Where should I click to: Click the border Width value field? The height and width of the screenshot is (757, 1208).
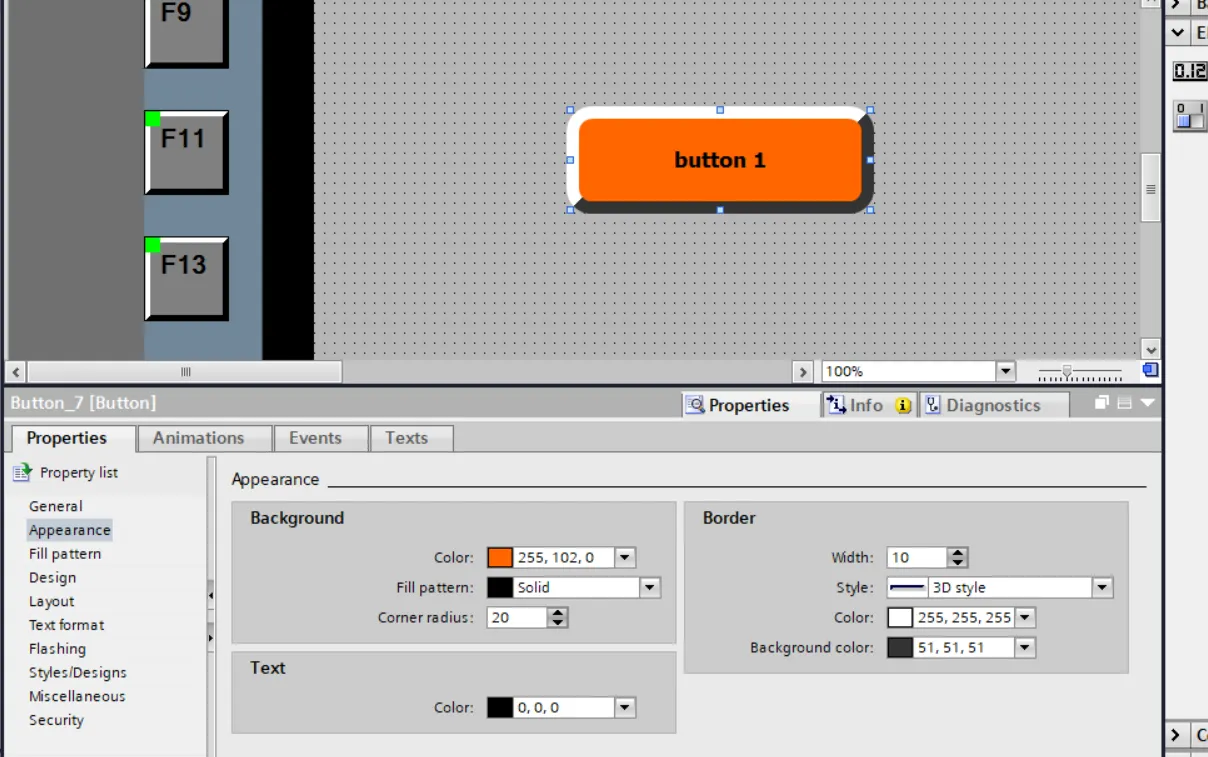pos(917,558)
